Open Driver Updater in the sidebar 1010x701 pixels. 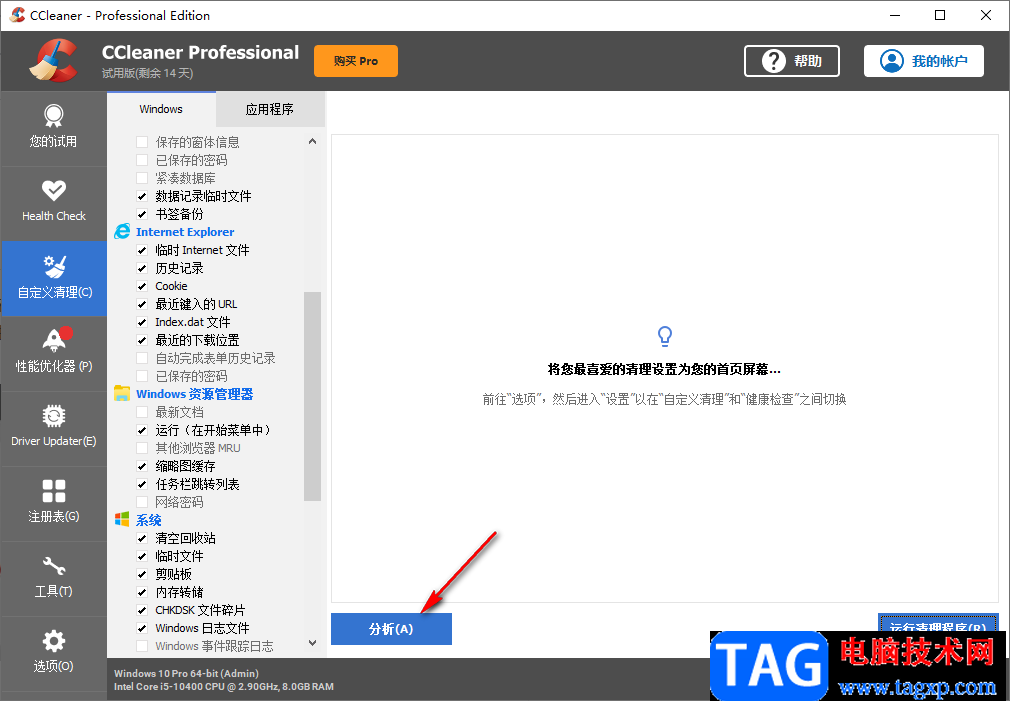point(53,428)
